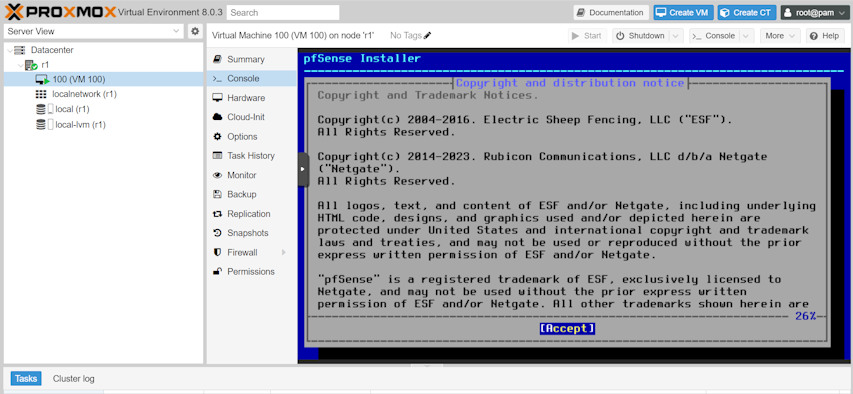Click the Datacenter server icon
The height and width of the screenshot is (394, 853).
pos(20,50)
